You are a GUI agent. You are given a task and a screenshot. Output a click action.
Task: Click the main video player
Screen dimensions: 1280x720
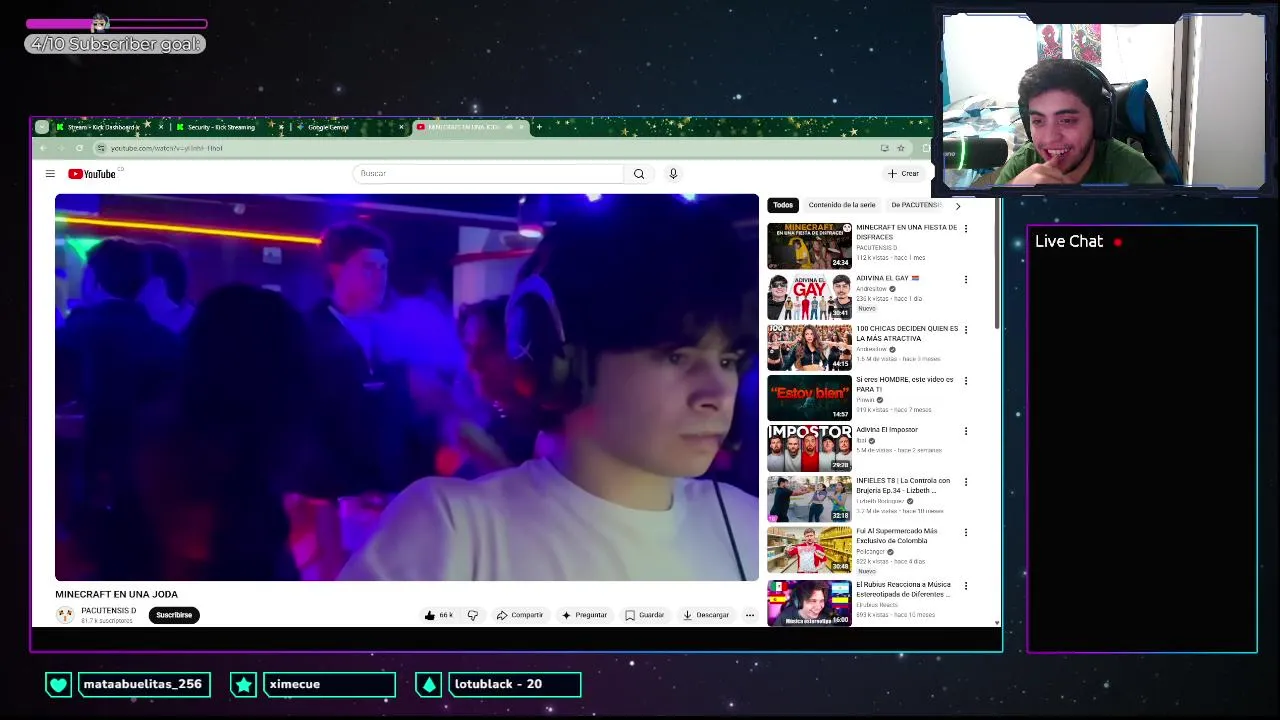(x=407, y=387)
